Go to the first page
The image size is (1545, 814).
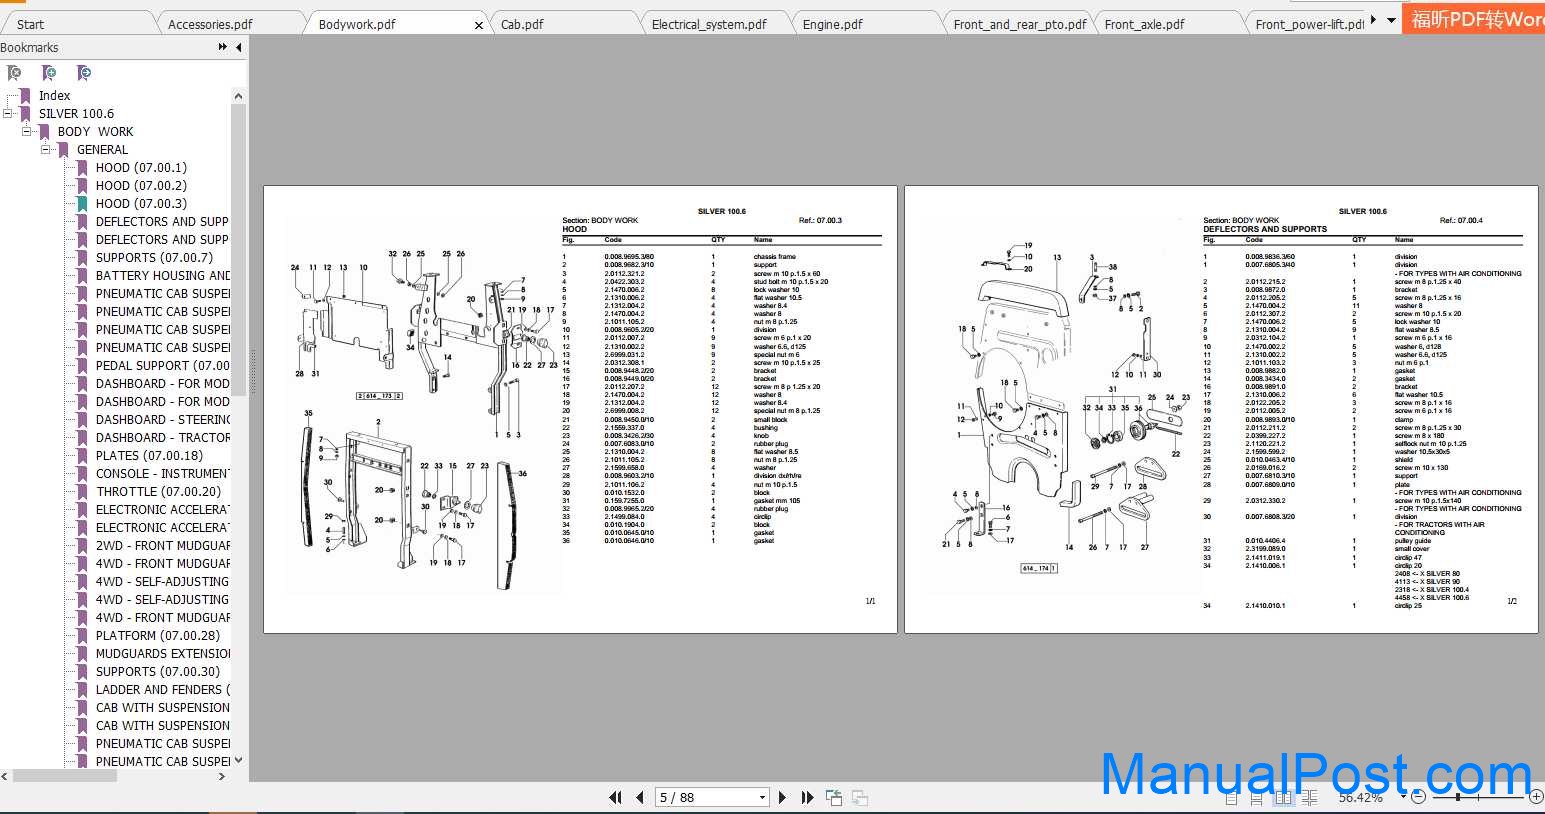coord(616,797)
